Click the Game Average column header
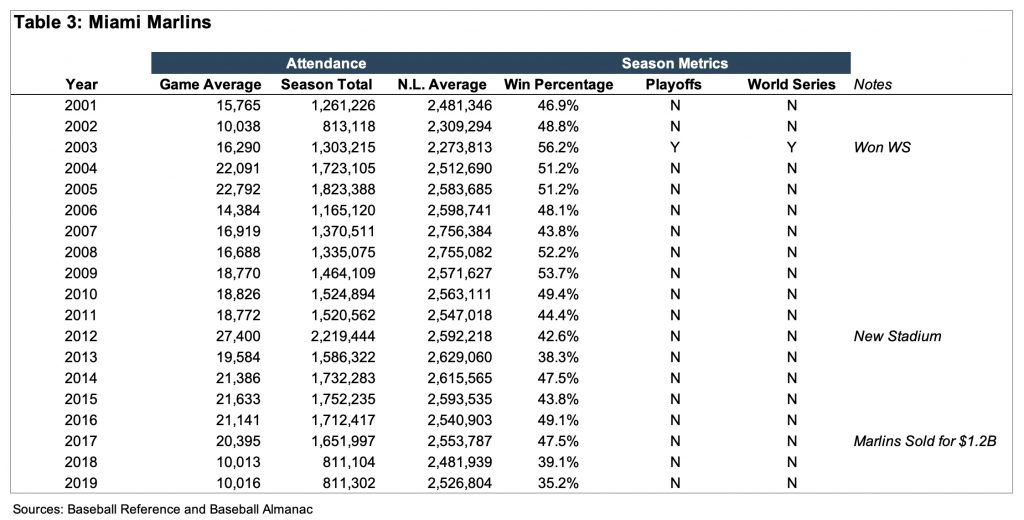1024x520 pixels. coord(210,85)
